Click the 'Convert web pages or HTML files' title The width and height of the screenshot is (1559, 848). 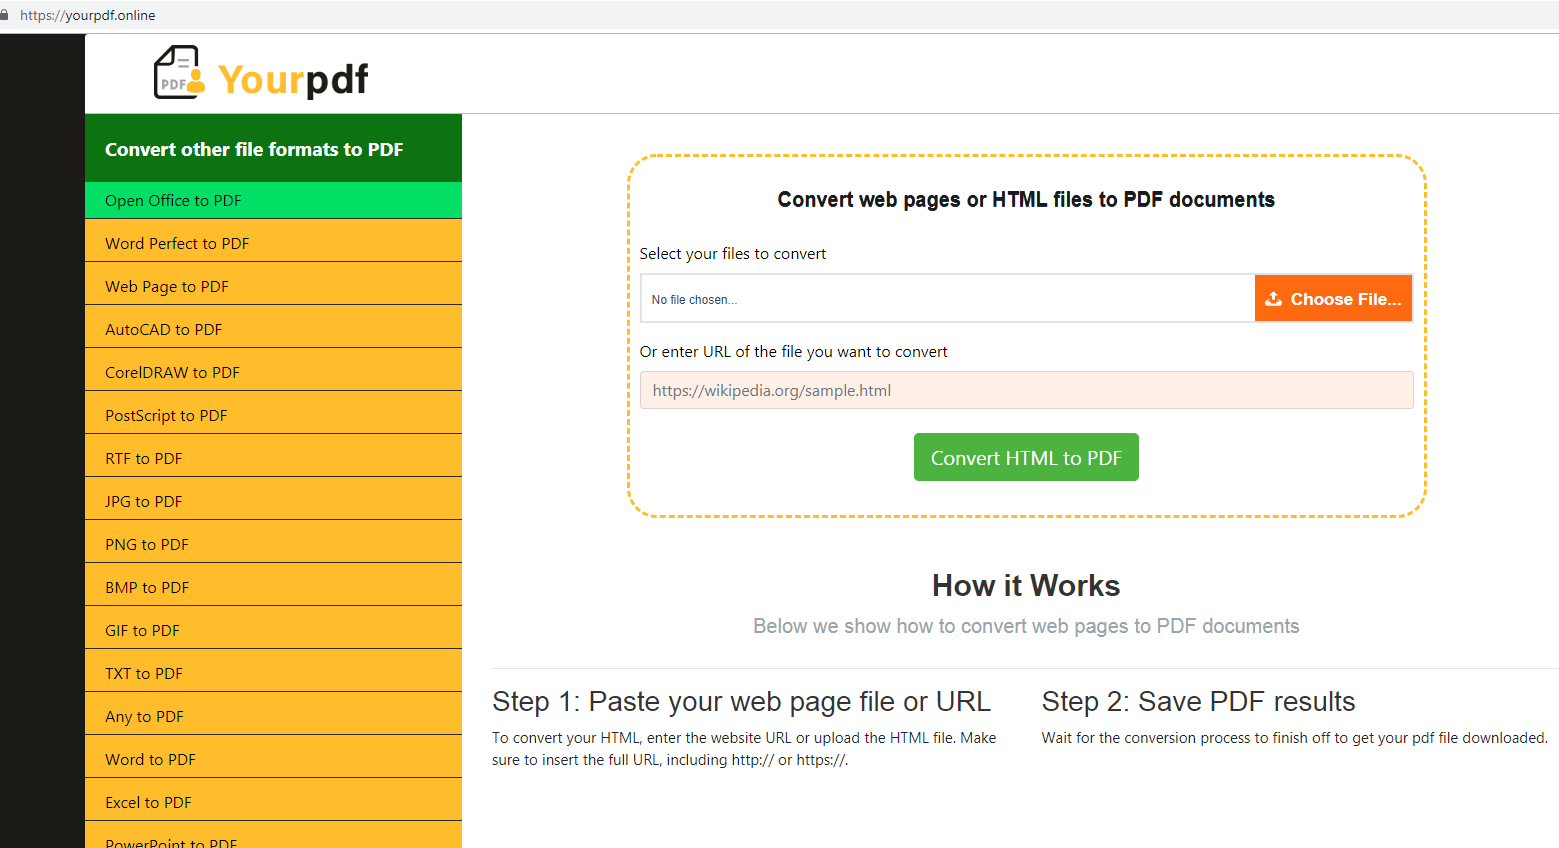click(x=1026, y=200)
